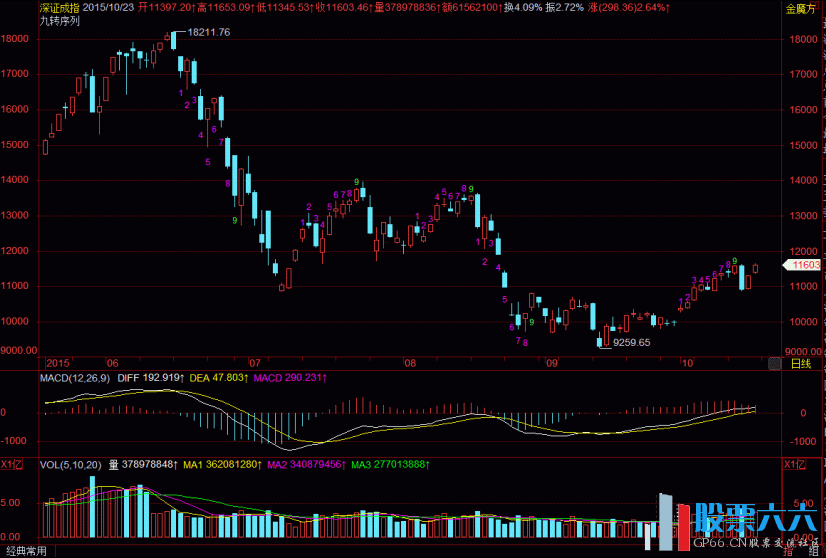Screen dimensions: 826x558
Task: Open the 日线 period selector
Action: [801, 363]
